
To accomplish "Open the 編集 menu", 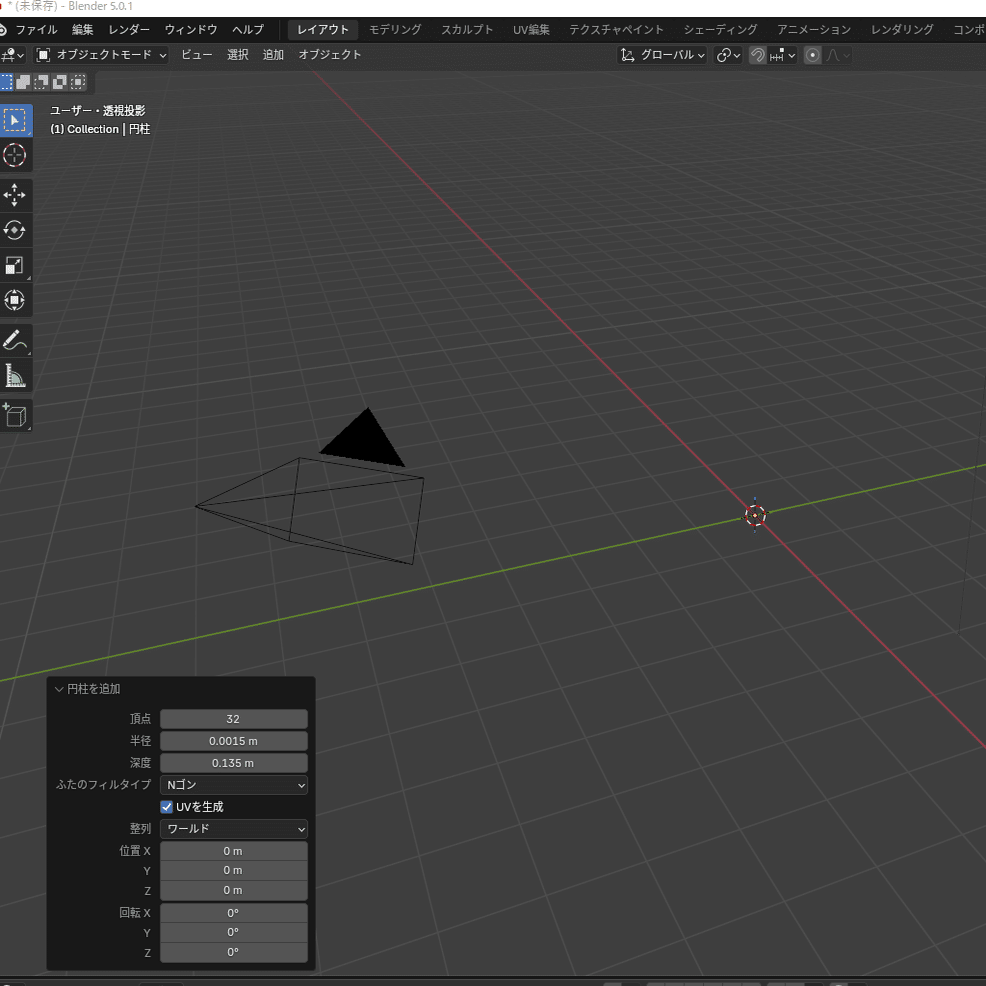I will coord(82,30).
